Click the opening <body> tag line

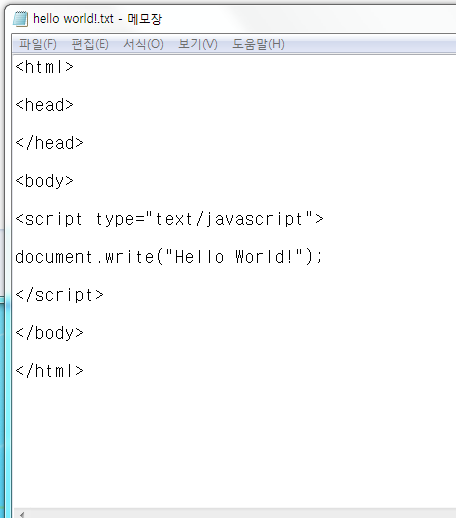tap(44, 181)
